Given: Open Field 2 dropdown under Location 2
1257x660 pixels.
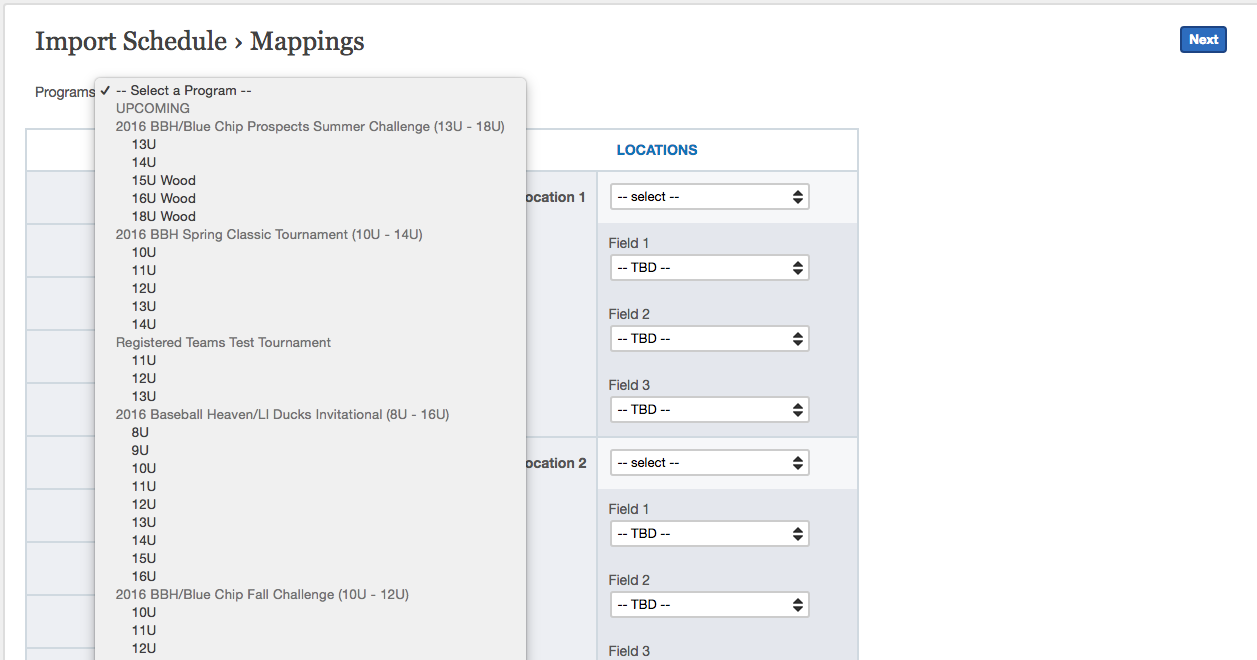Looking at the screenshot, I should [709, 605].
